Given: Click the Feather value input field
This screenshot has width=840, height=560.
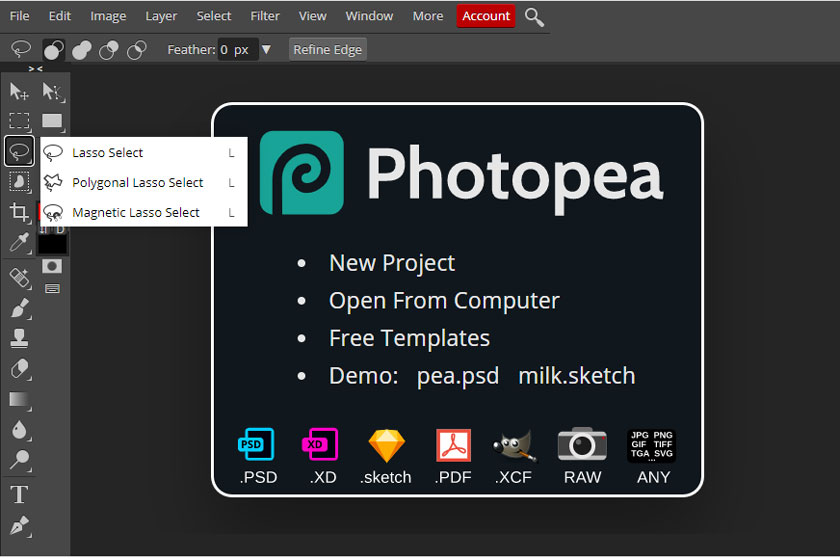Looking at the screenshot, I should pos(237,50).
